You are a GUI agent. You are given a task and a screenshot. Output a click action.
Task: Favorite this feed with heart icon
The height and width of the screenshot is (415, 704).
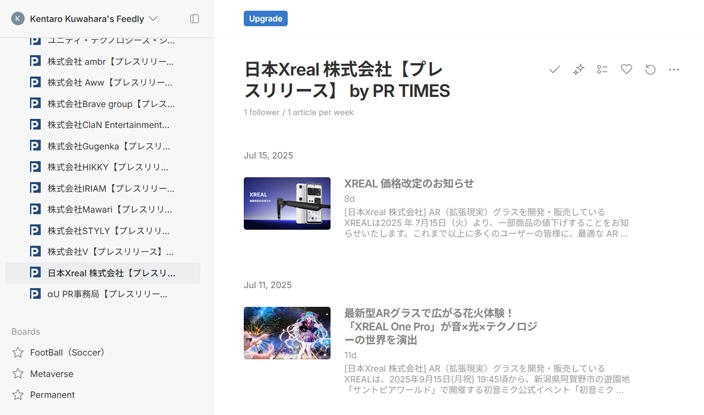(626, 70)
